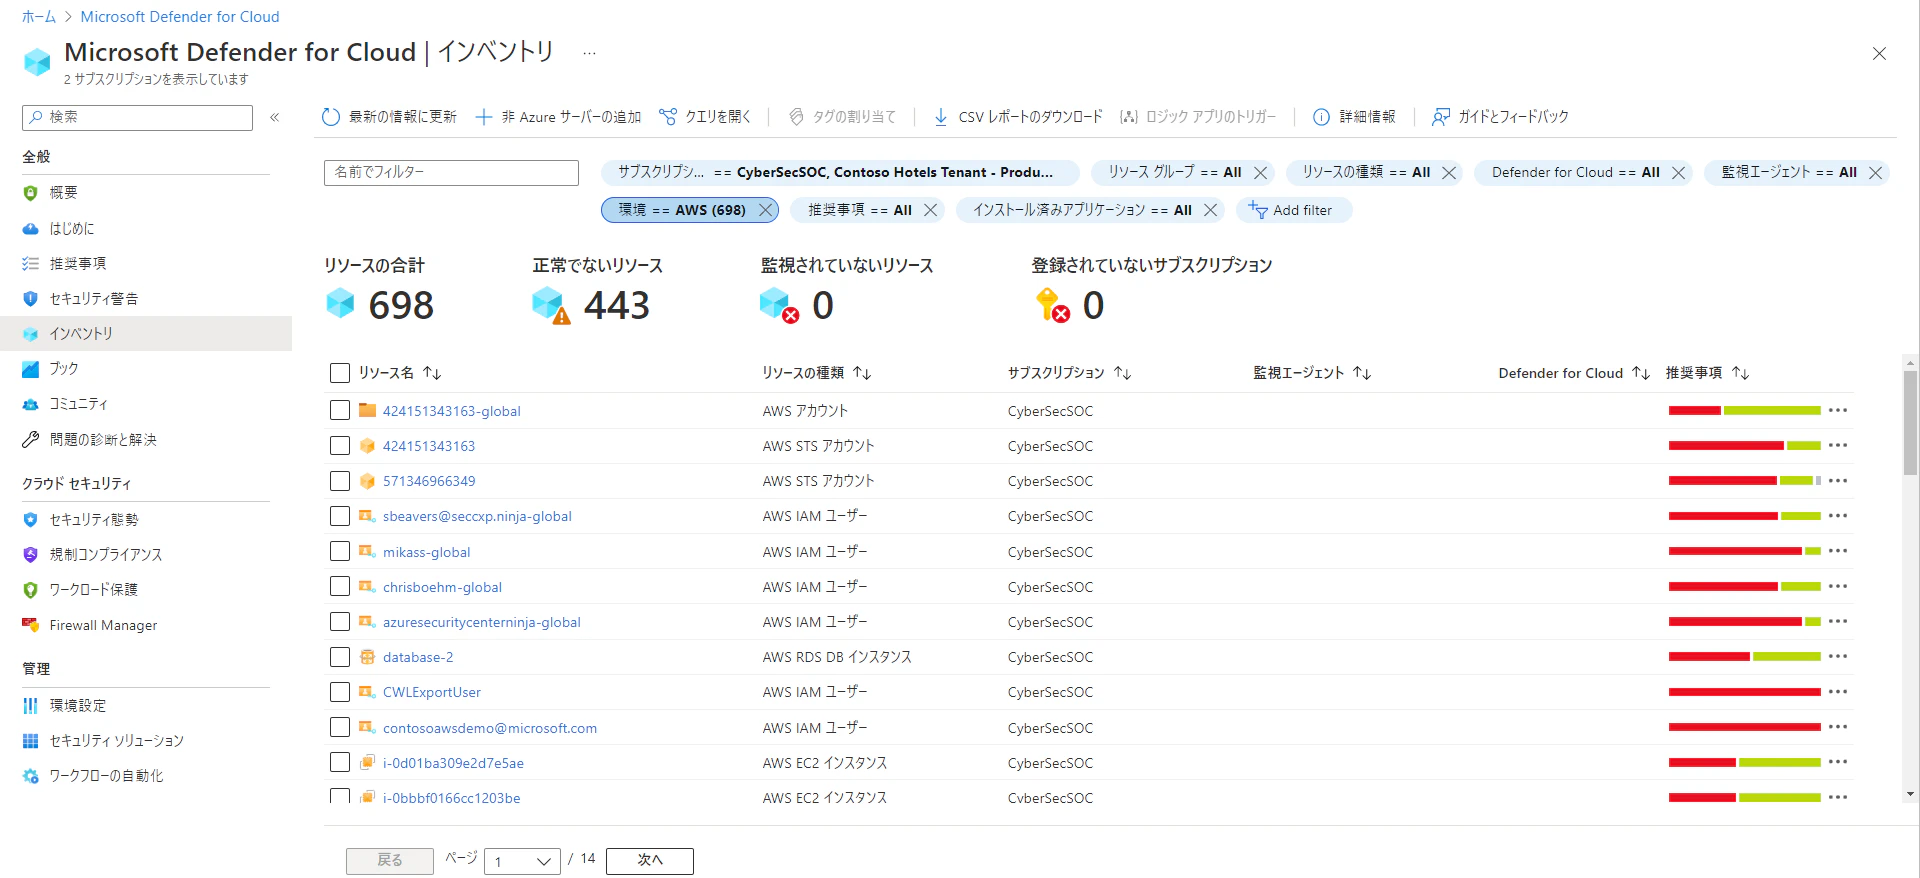Click the コミュニティ people icon in sidebar
Image resolution: width=1920 pixels, height=878 pixels.
(x=31, y=404)
